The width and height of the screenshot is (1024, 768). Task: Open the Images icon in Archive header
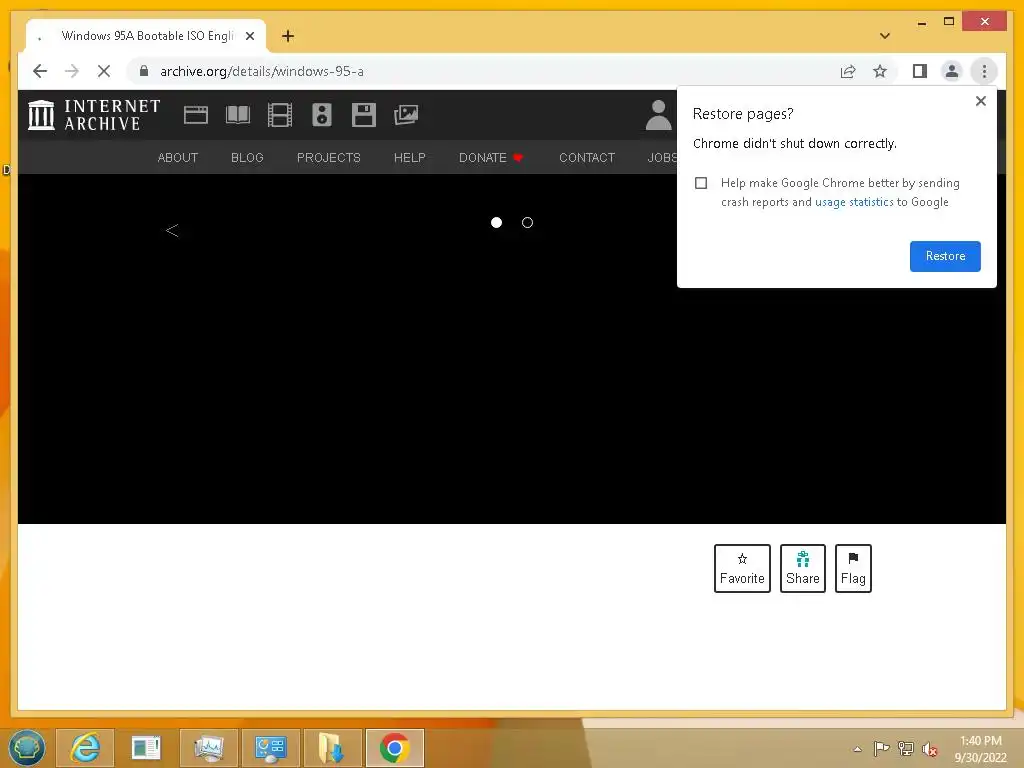[x=406, y=115]
